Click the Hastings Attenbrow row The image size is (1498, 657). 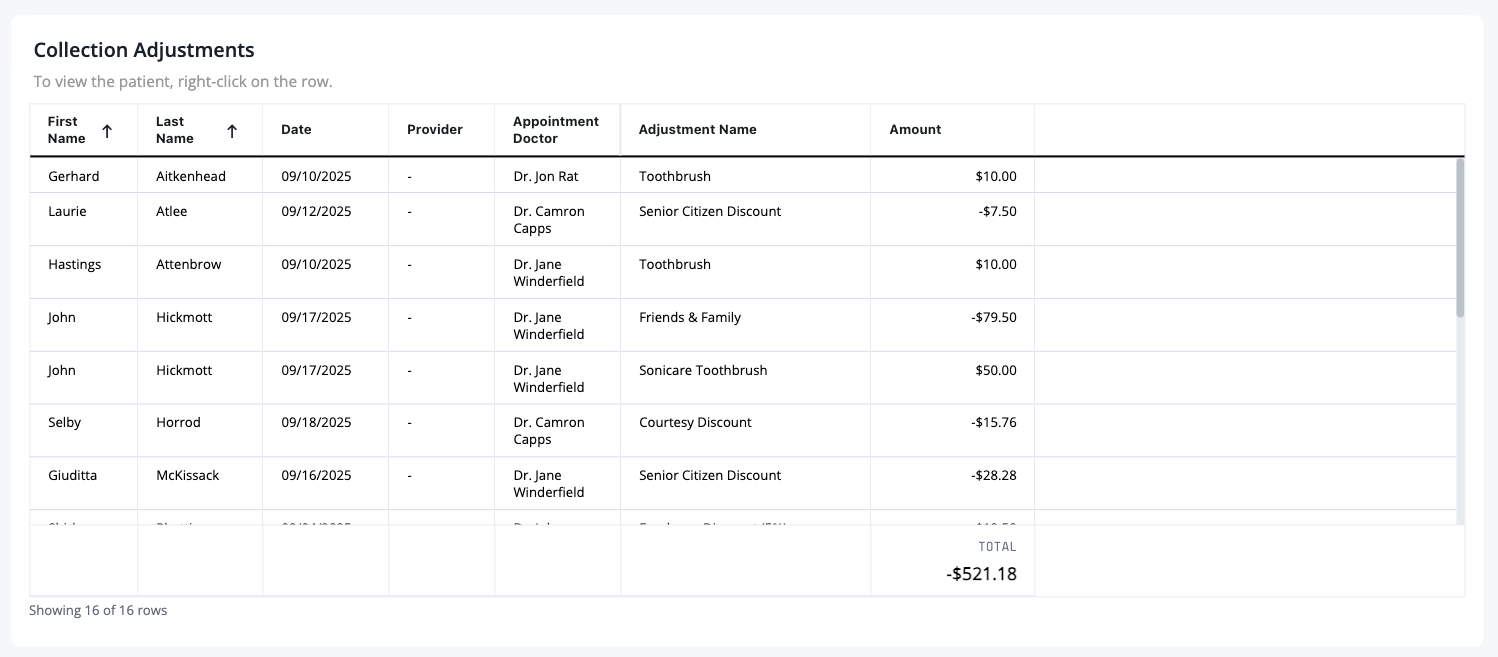(x=743, y=273)
